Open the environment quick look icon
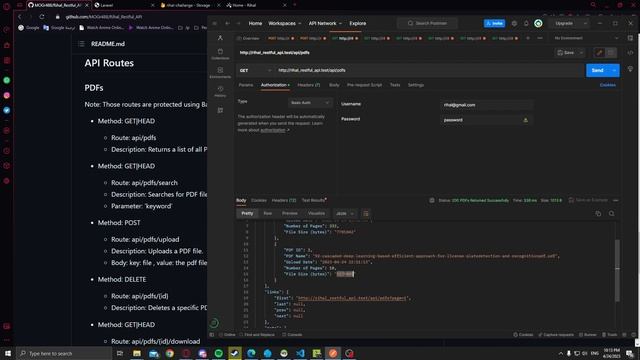The width and height of the screenshot is (640, 360). (630, 38)
